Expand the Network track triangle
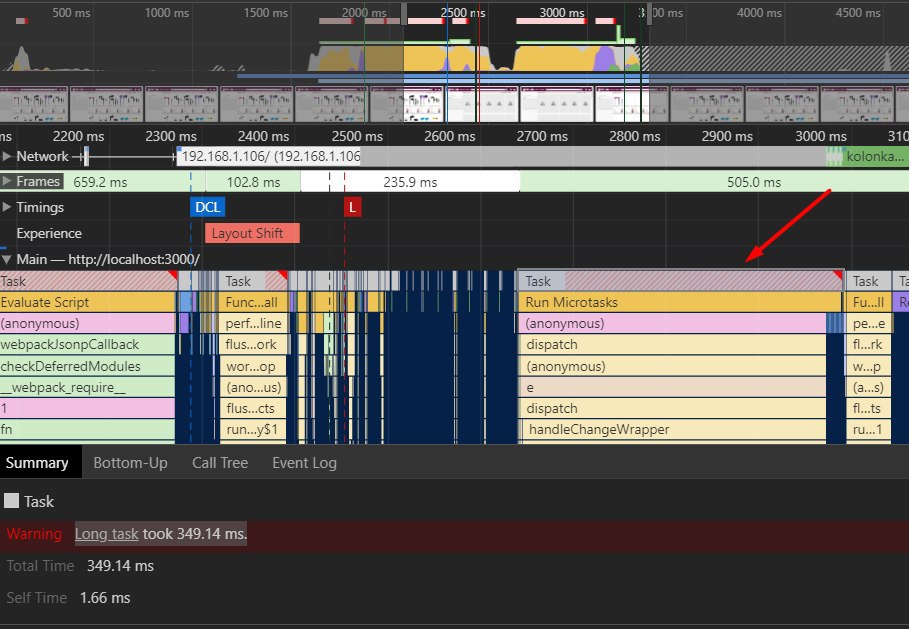Screen dimensions: 909x629 pyautogui.click(x=8, y=156)
